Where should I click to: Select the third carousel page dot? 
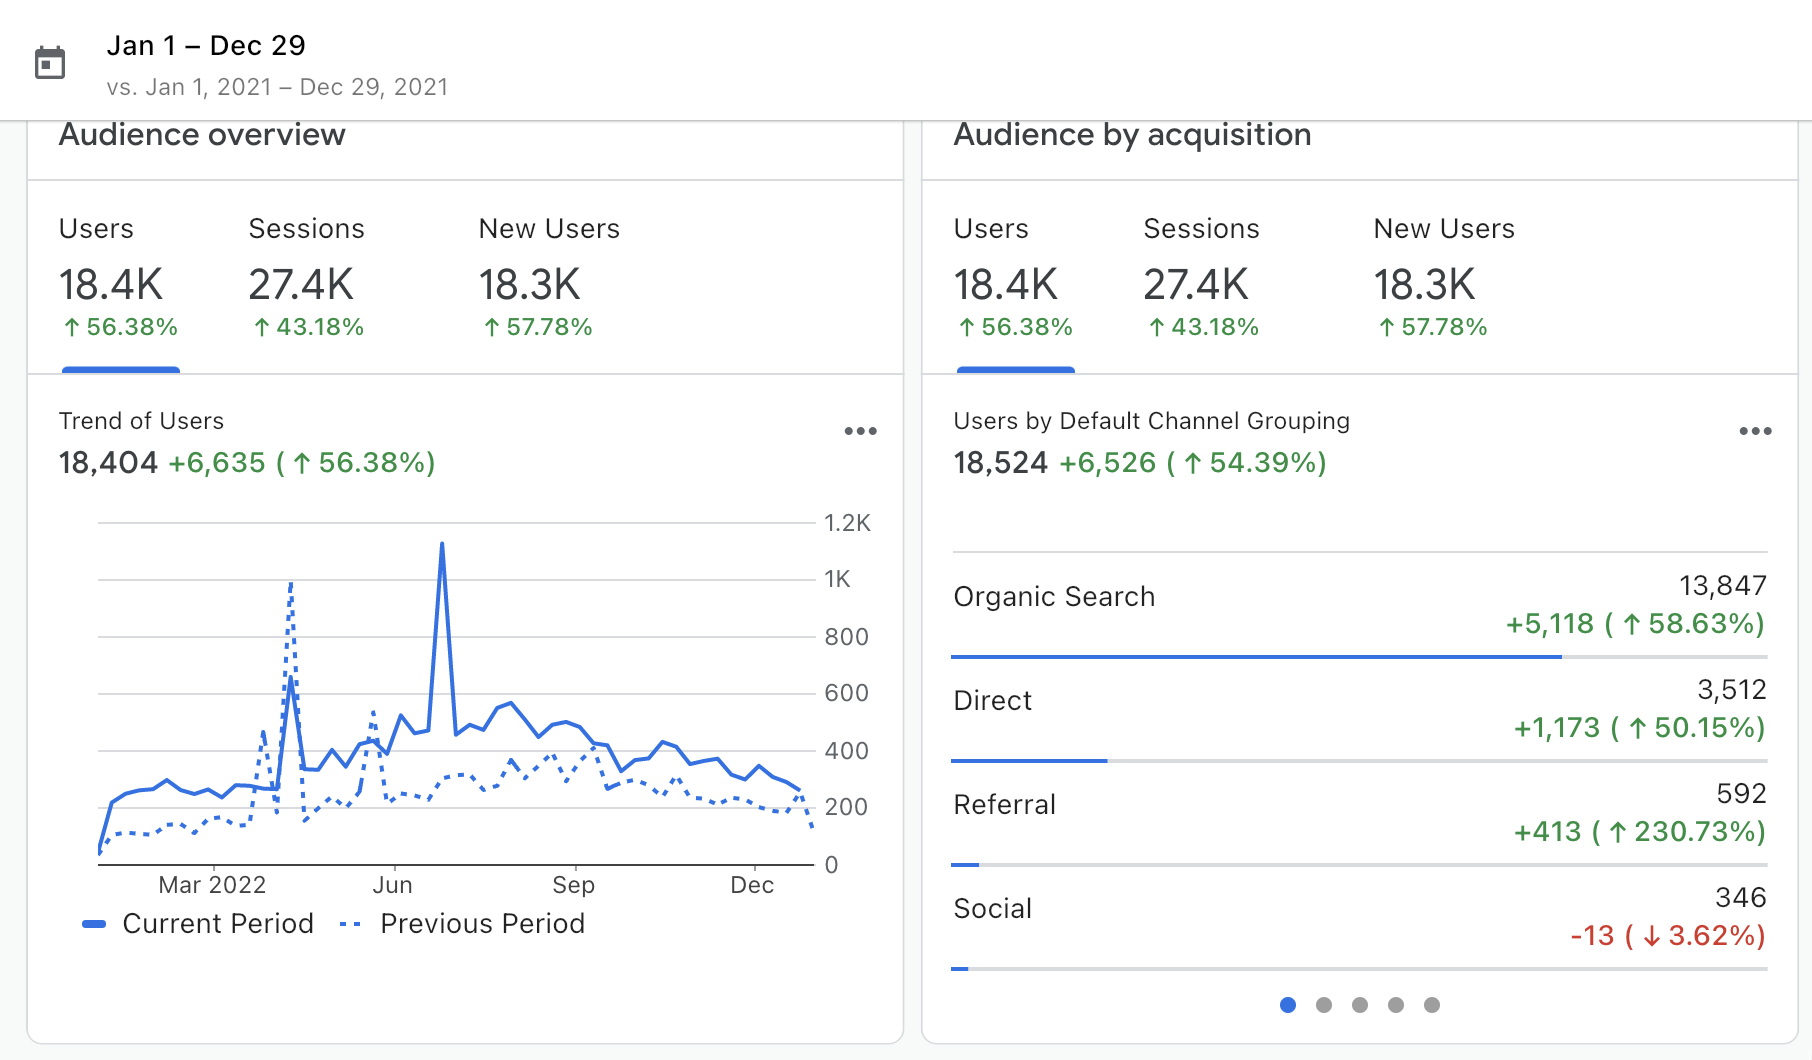1360,1005
